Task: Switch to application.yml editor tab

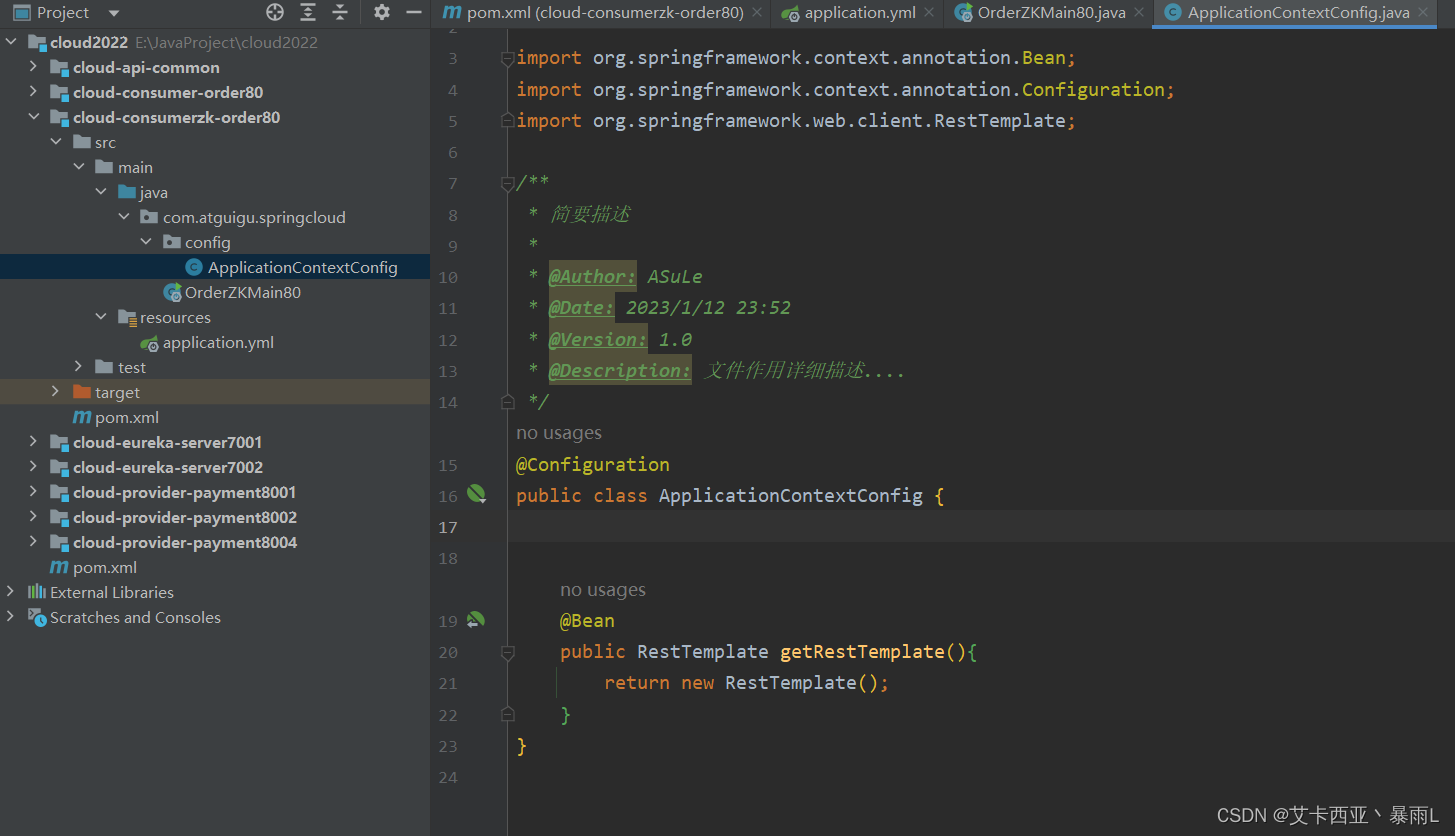Action: 860,13
